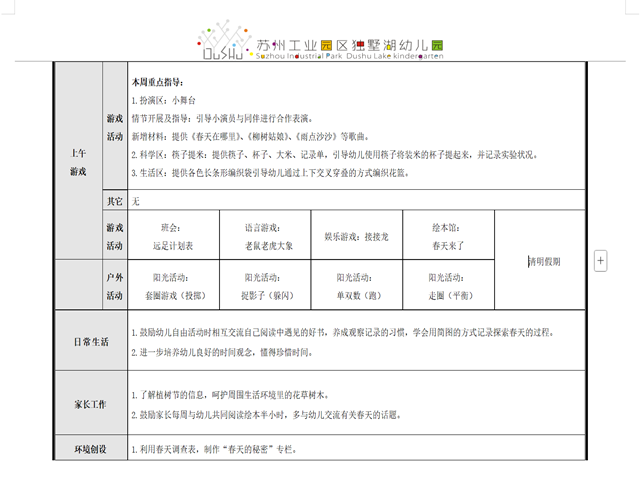The width and height of the screenshot is (640, 480).
Task: Select the 其它 label cell
Action: (115, 200)
